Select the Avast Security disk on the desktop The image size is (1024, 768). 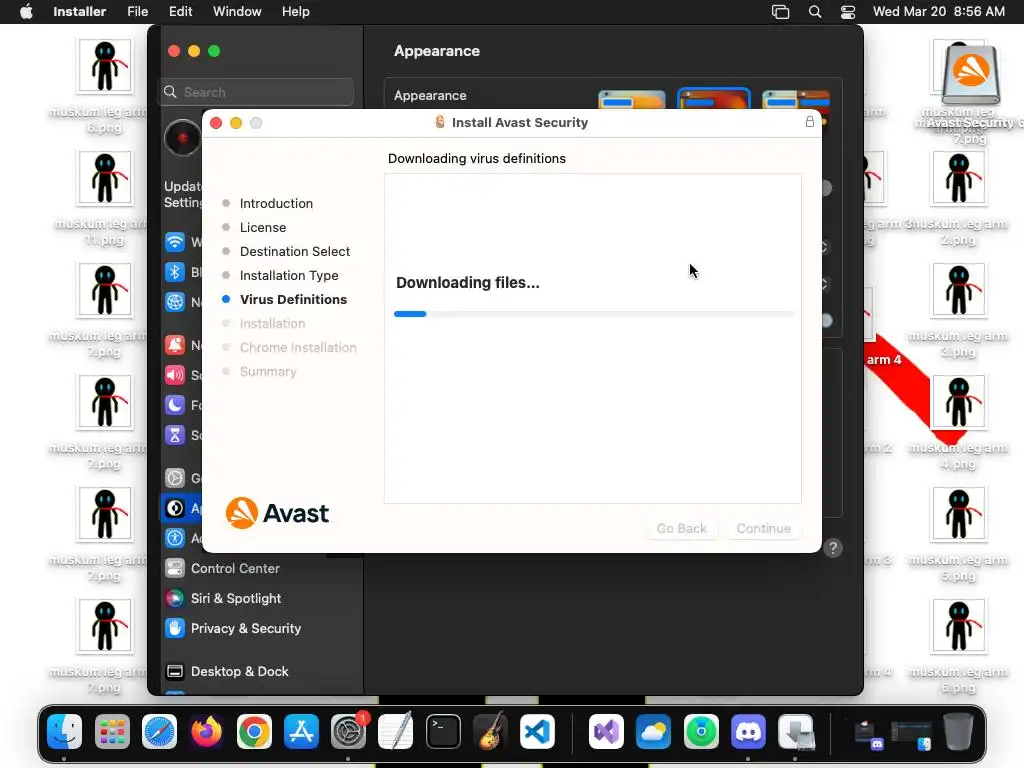970,75
